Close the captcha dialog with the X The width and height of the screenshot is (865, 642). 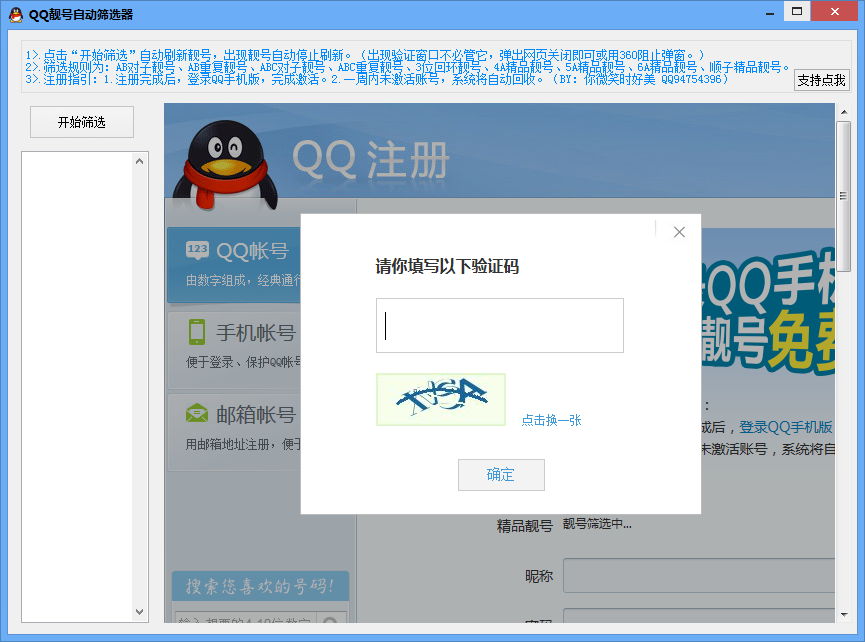pyautogui.click(x=679, y=232)
